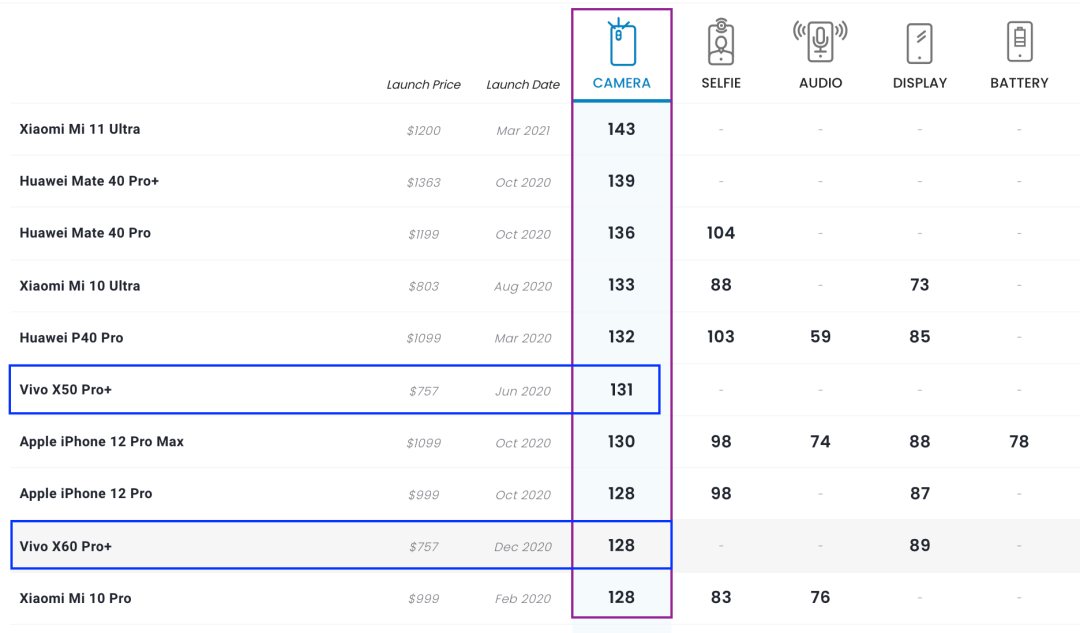Open the Xiaomi Mi 11 Ultra entry

(x=80, y=129)
